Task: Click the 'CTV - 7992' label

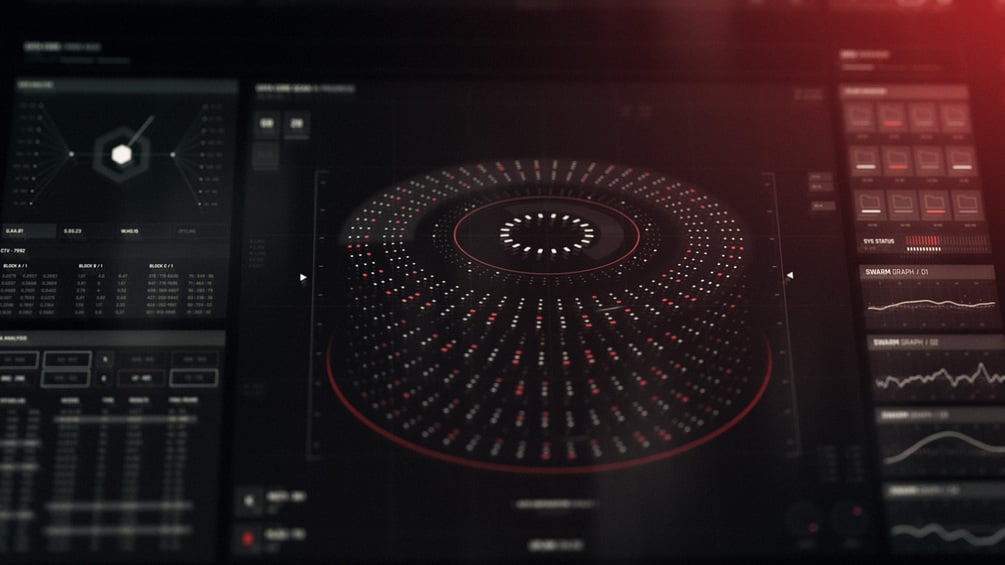Action: tap(13, 251)
